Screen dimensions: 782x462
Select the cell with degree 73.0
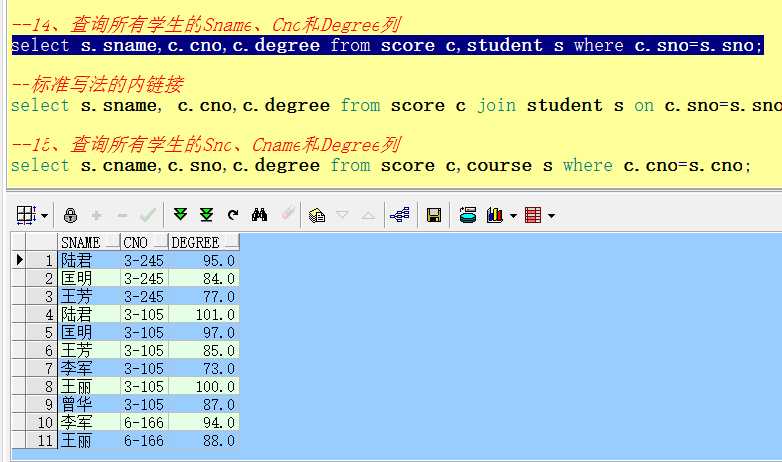point(204,368)
